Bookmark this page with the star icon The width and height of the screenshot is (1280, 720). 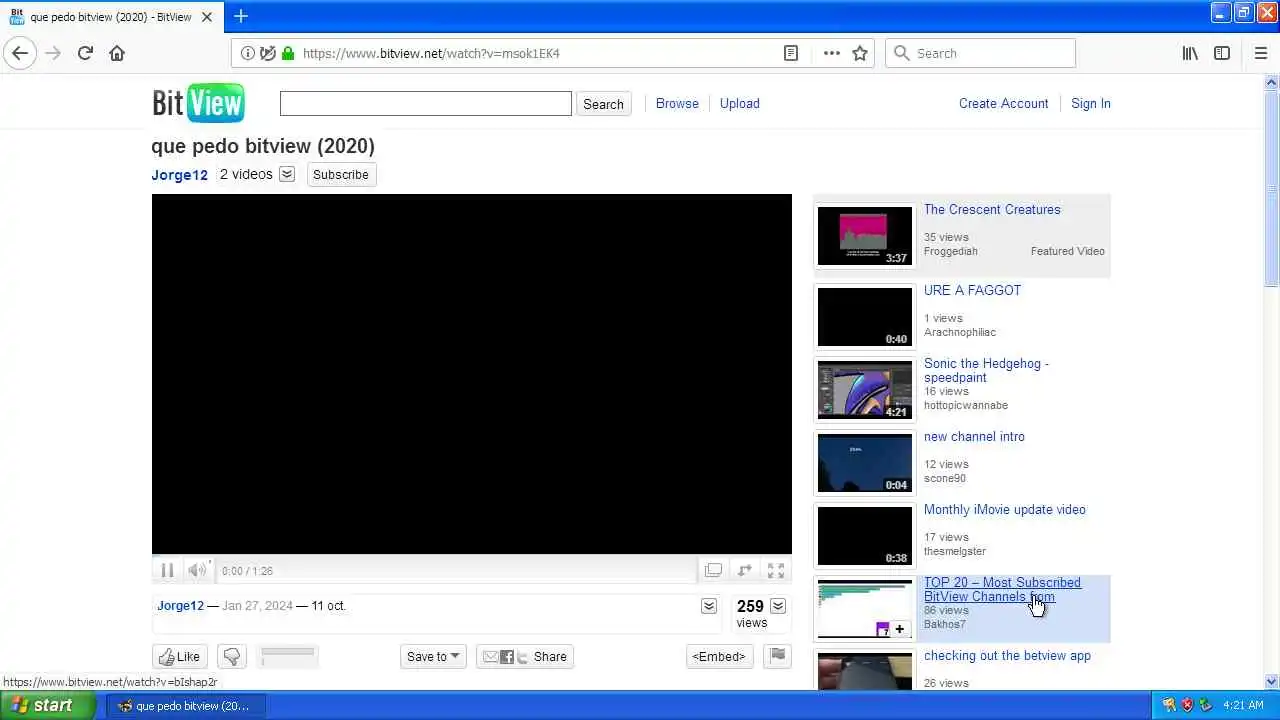(x=860, y=53)
